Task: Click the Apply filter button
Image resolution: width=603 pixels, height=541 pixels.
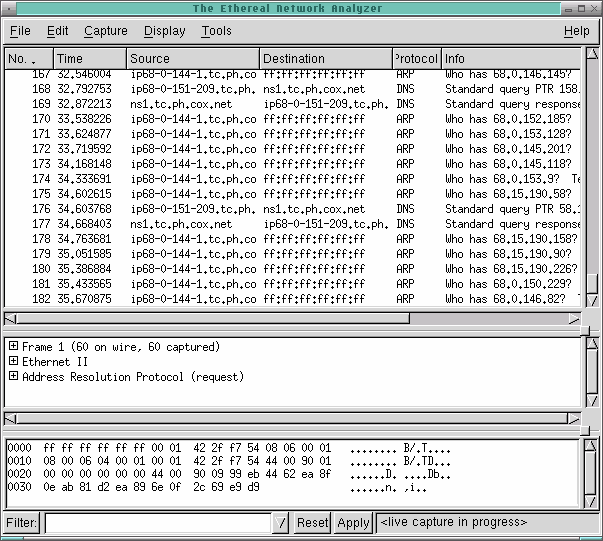Action: tap(353, 523)
